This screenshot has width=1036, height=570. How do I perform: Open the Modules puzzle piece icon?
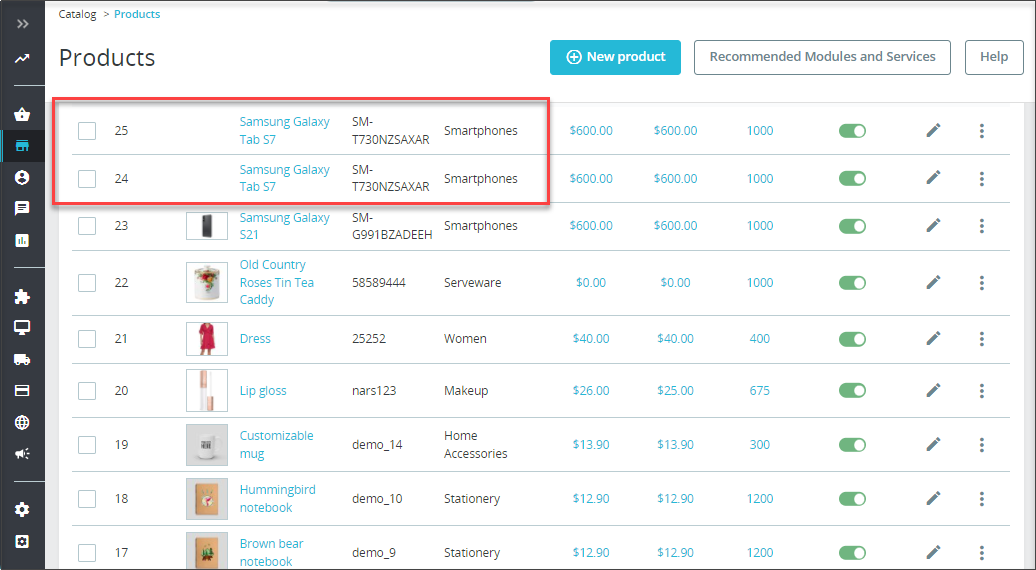coord(22,297)
